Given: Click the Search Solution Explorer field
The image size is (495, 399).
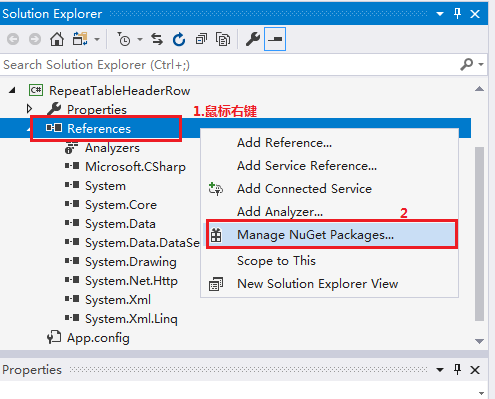Looking at the screenshot, I should (230, 65).
